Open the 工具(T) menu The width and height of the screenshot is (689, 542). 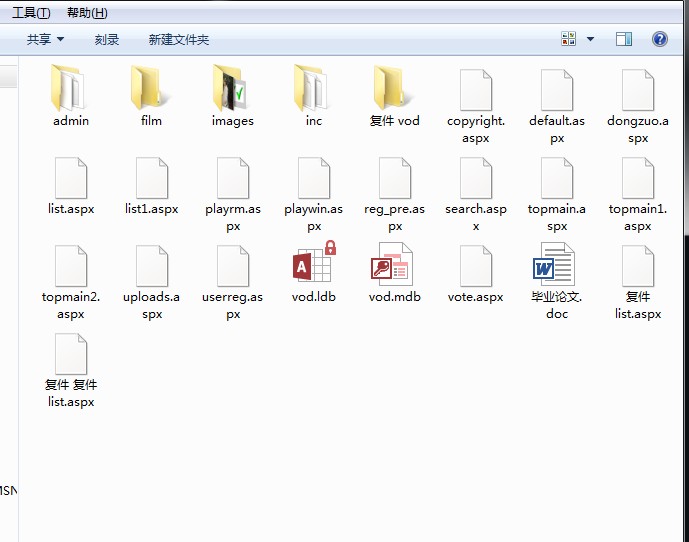point(31,13)
